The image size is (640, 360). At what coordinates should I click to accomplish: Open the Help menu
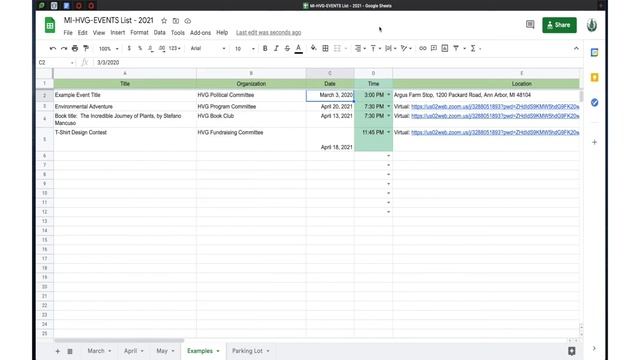tap(222, 33)
